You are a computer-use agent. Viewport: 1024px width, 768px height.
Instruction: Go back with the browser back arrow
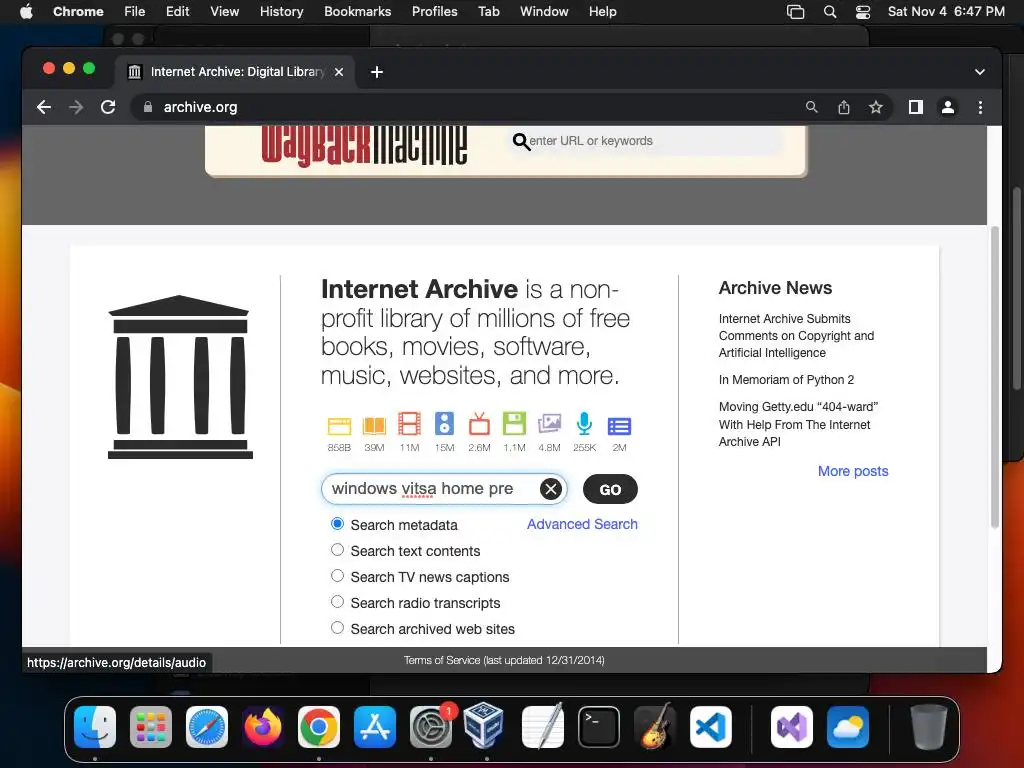click(44, 107)
